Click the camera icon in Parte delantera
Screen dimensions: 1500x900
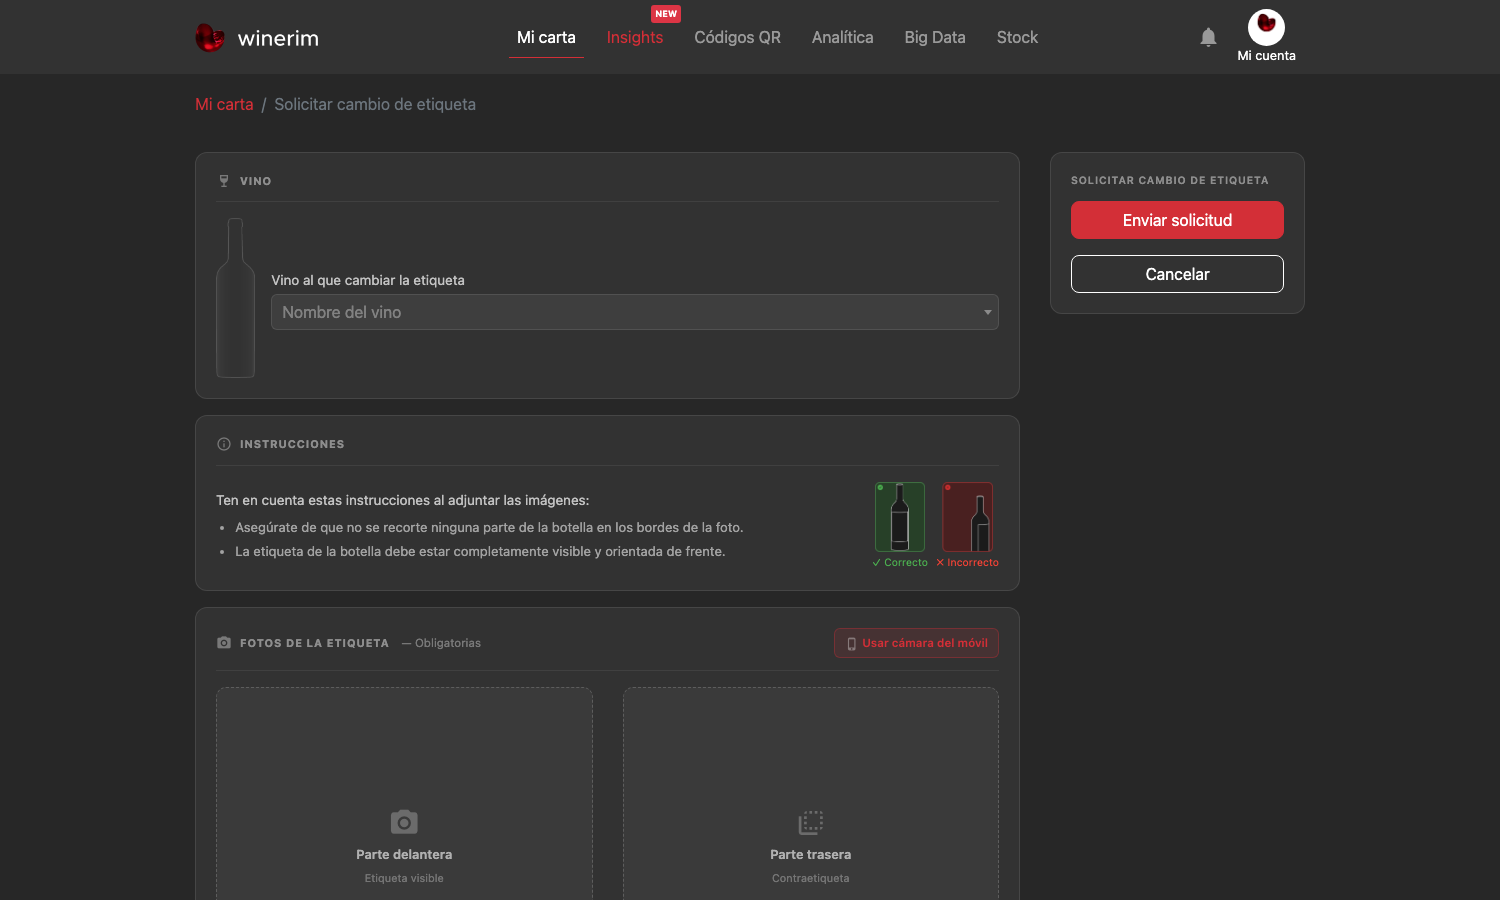click(404, 822)
